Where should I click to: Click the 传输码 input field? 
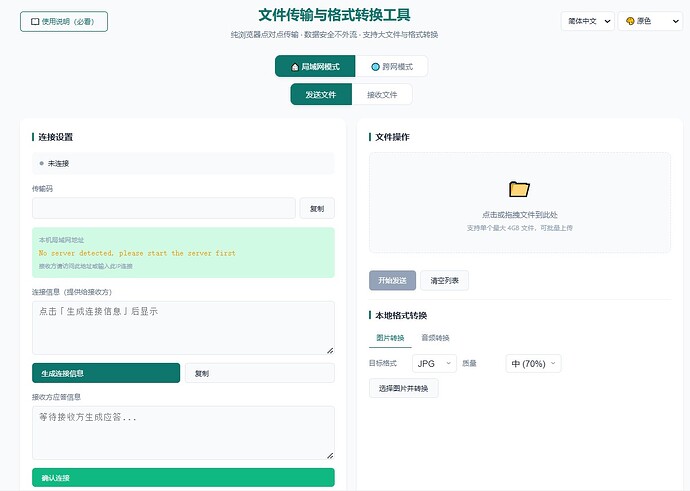[164, 209]
